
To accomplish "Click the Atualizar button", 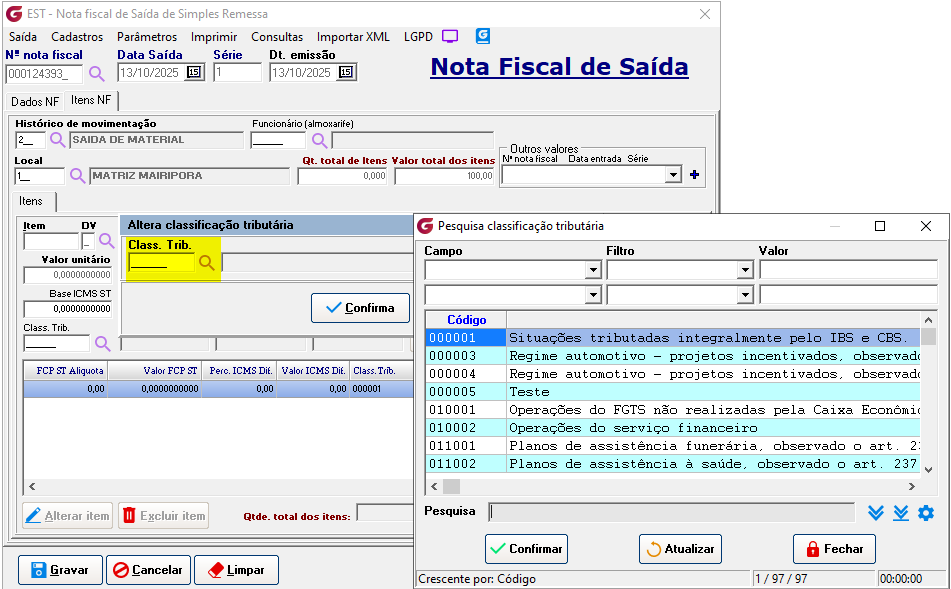I will [680, 549].
